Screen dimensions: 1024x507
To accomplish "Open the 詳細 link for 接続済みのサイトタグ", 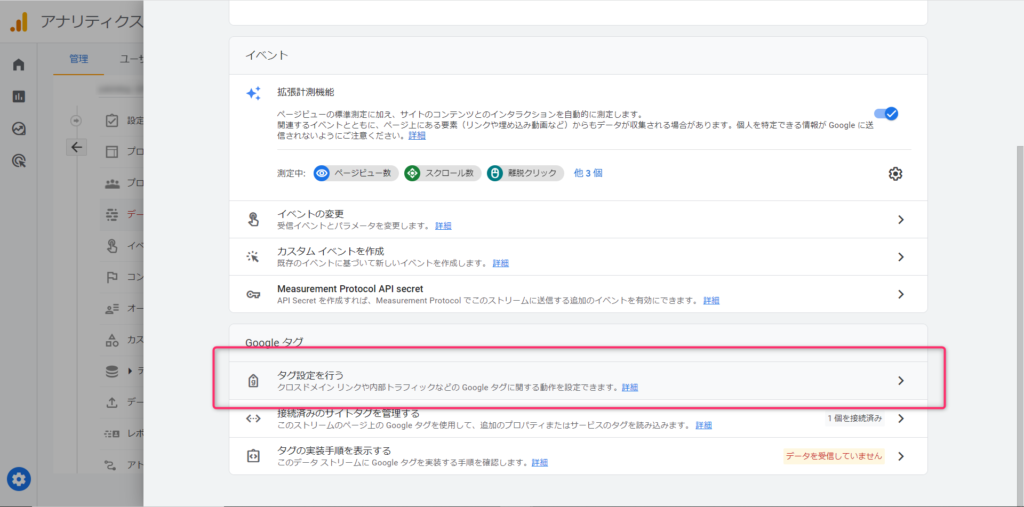I will pyautogui.click(x=703, y=425).
